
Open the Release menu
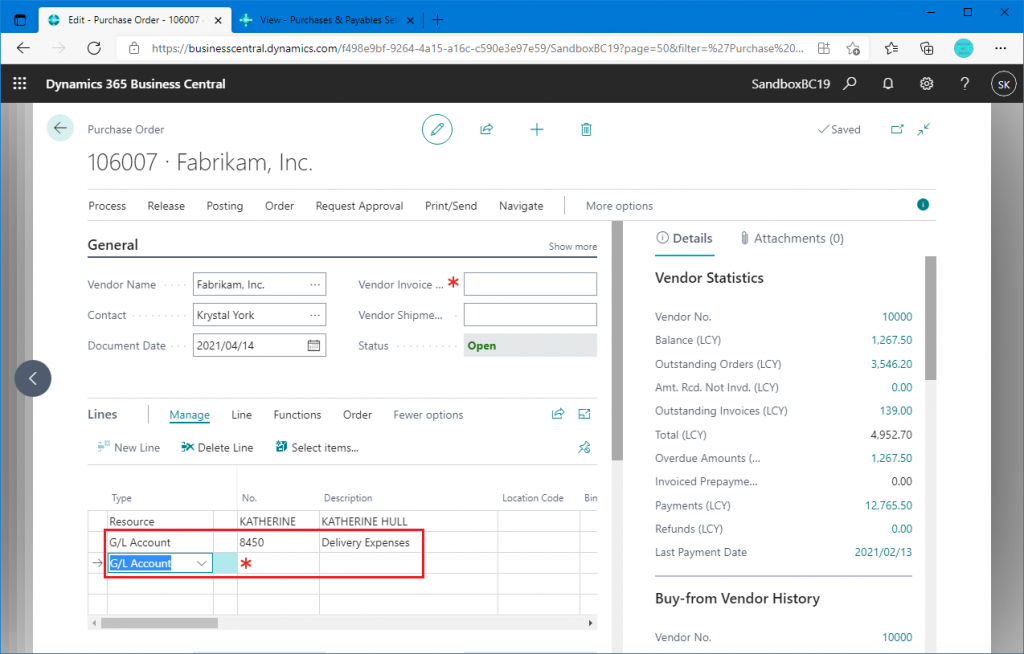[166, 206]
